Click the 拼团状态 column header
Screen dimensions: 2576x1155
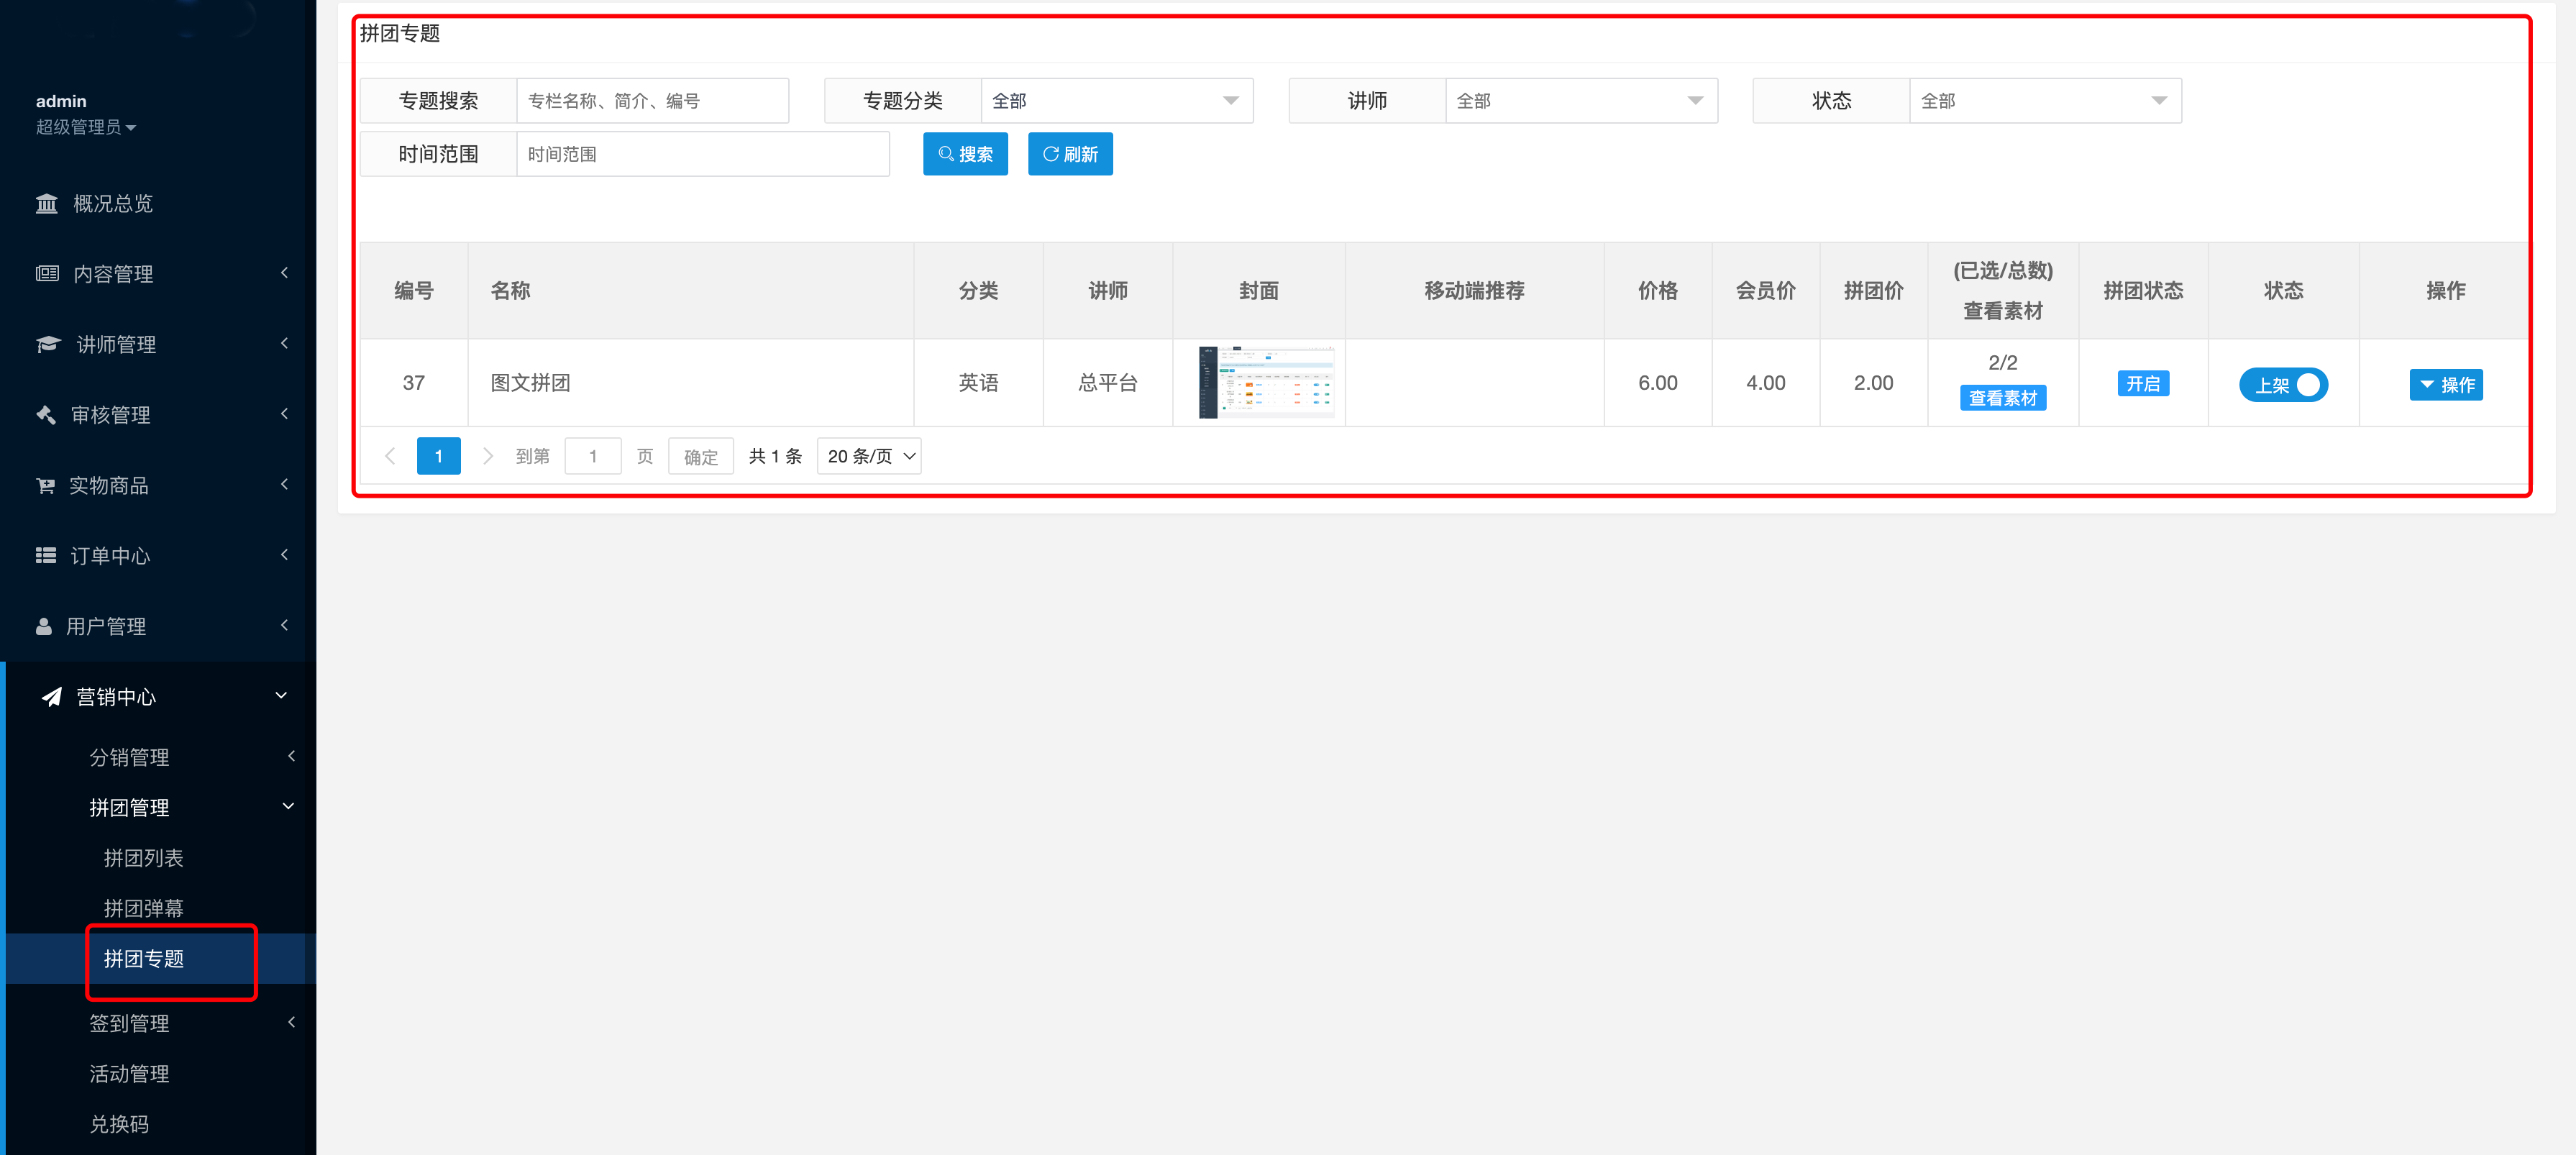pyautogui.click(x=2143, y=291)
